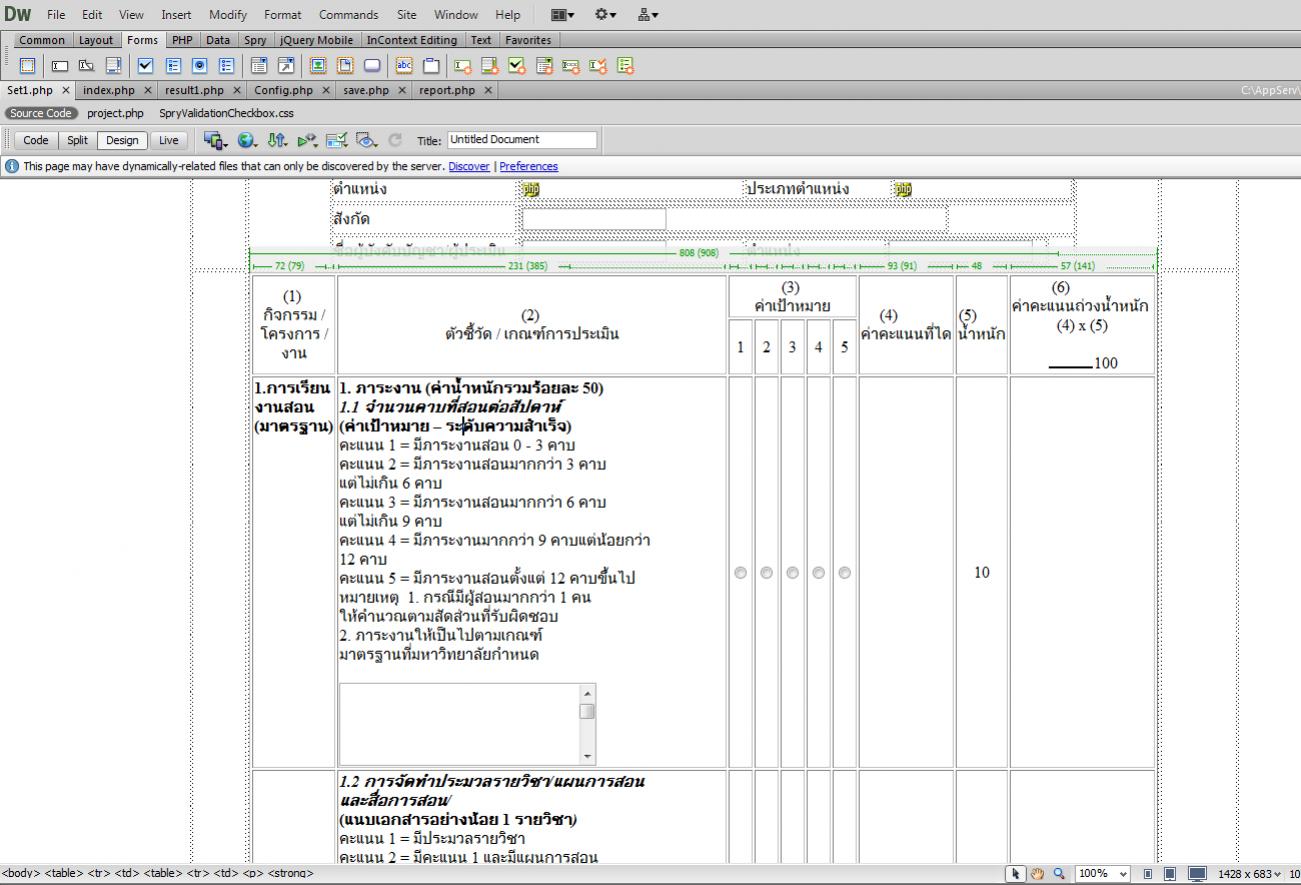Insert a Hidden Field form object

(x=86, y=65)
